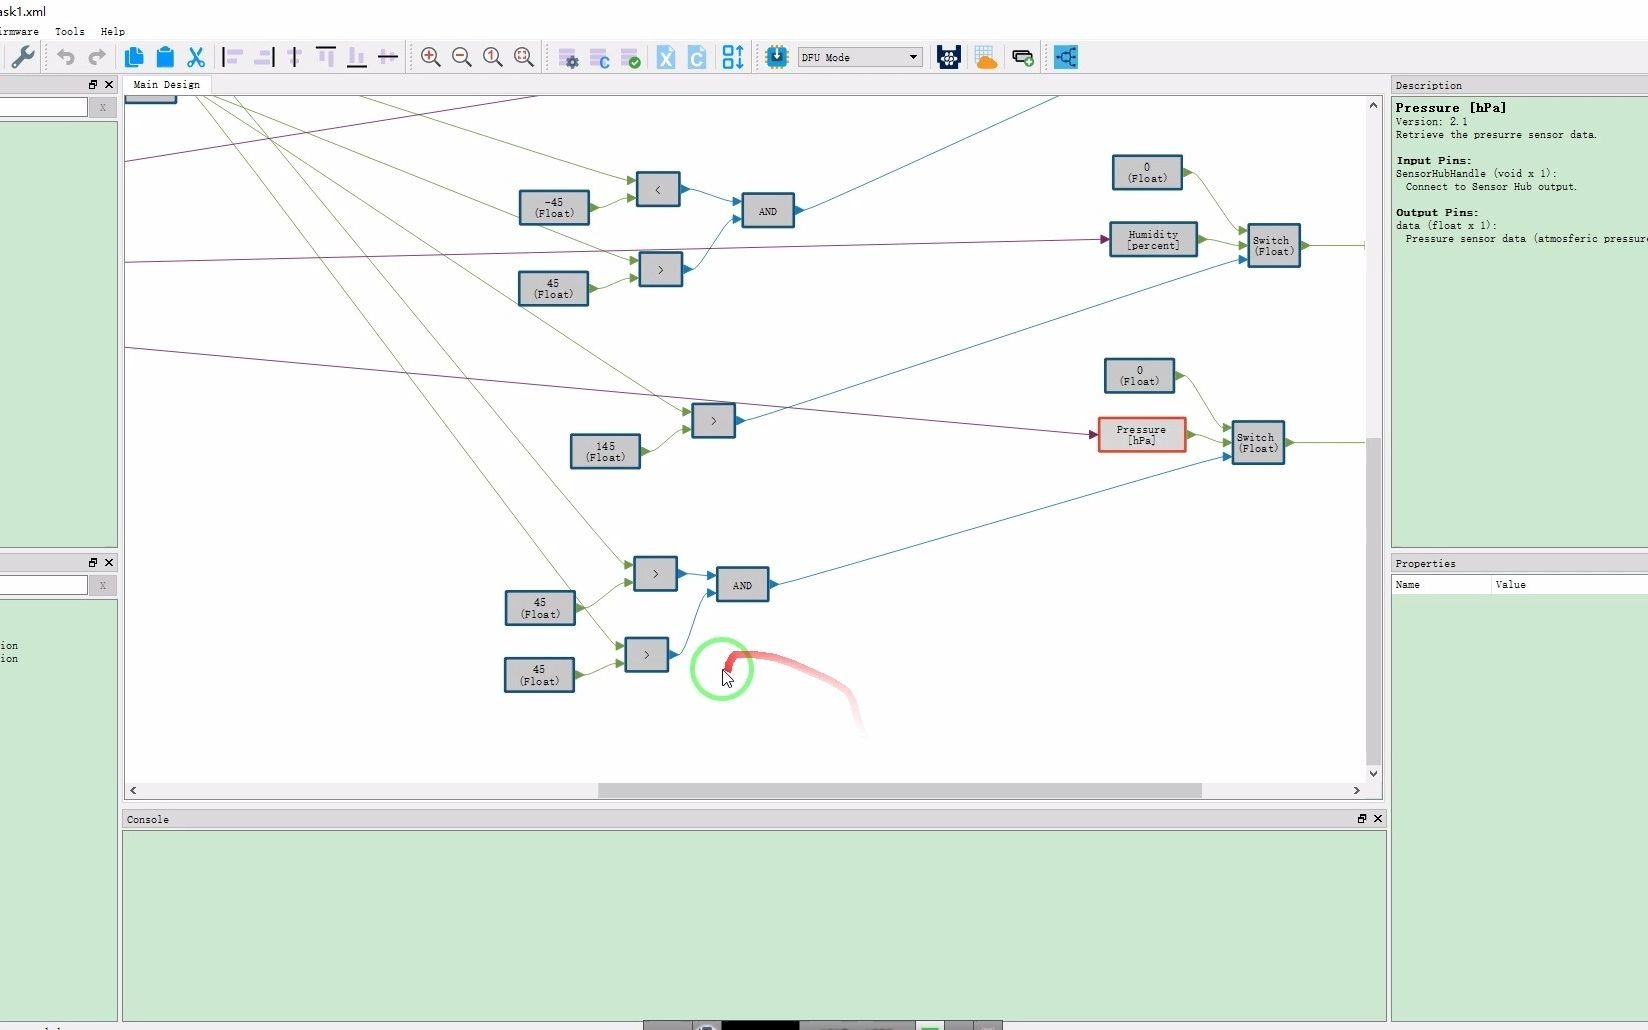Reset zoom to 1:1
This screenshot has width=1648, height=1030.
493,57
